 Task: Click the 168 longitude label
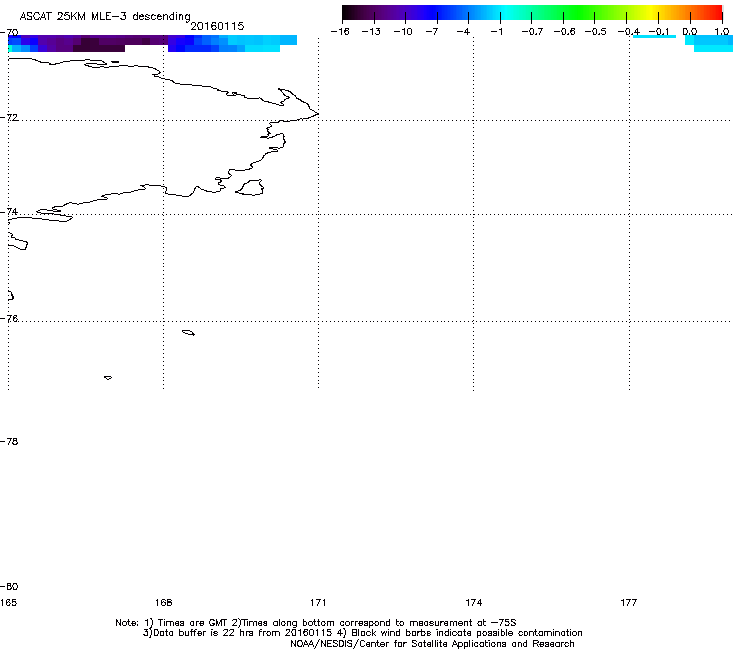[163, 603]
